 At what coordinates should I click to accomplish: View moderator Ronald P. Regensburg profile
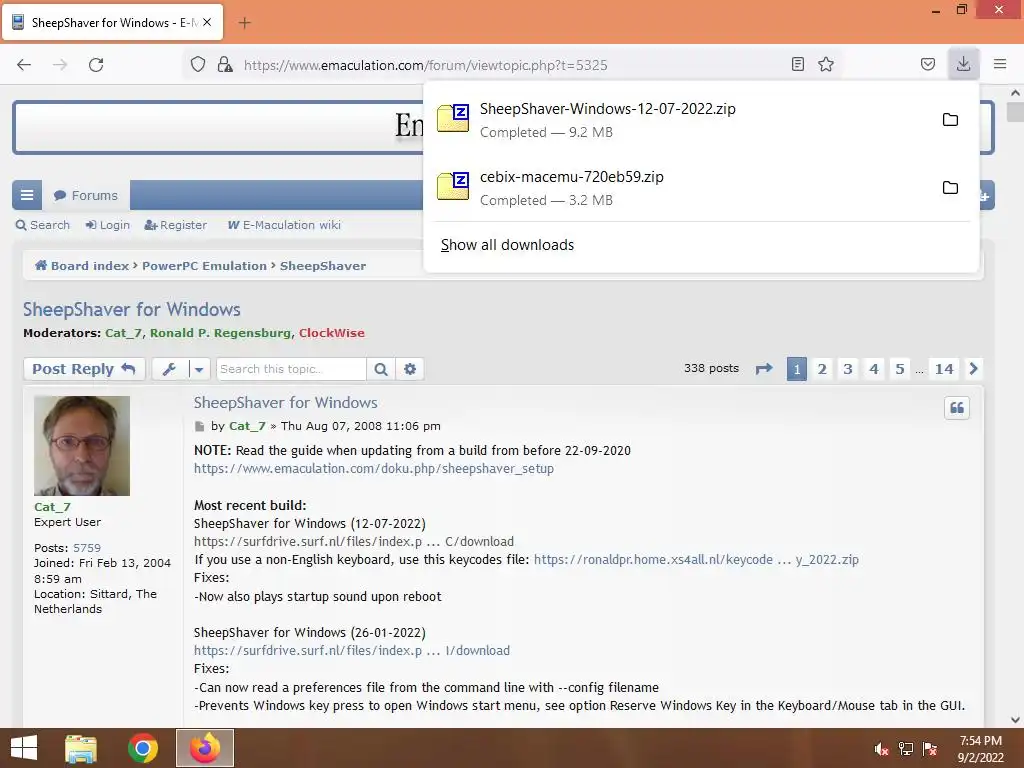point(220,333)
